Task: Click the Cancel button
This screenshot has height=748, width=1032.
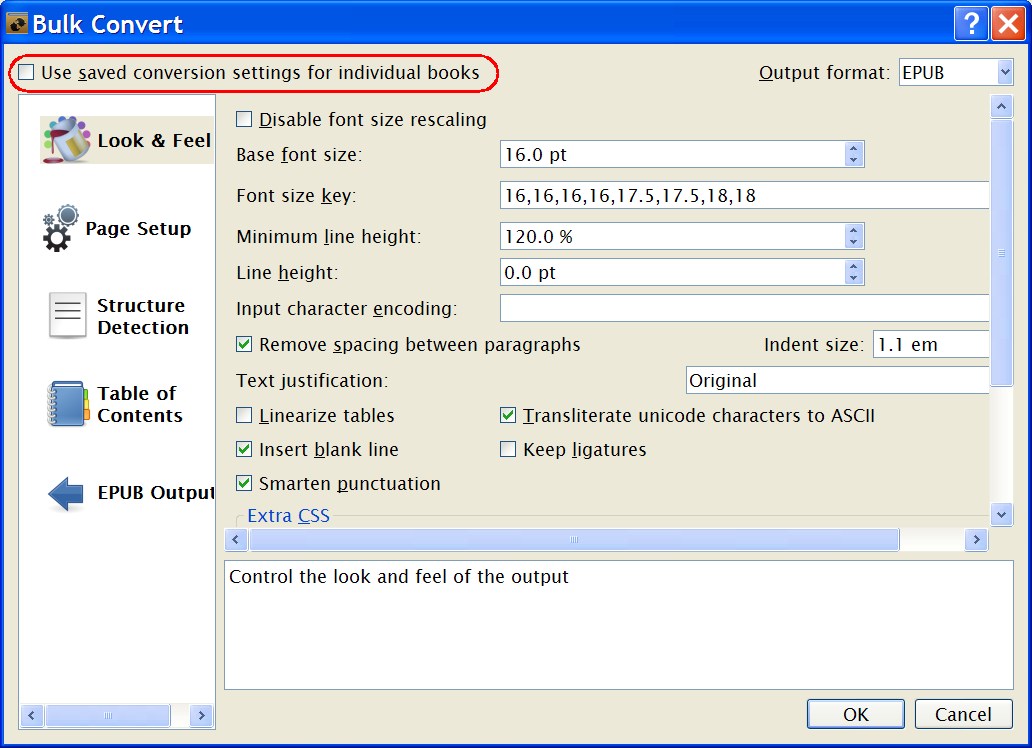Action: [x=963, y=714]
